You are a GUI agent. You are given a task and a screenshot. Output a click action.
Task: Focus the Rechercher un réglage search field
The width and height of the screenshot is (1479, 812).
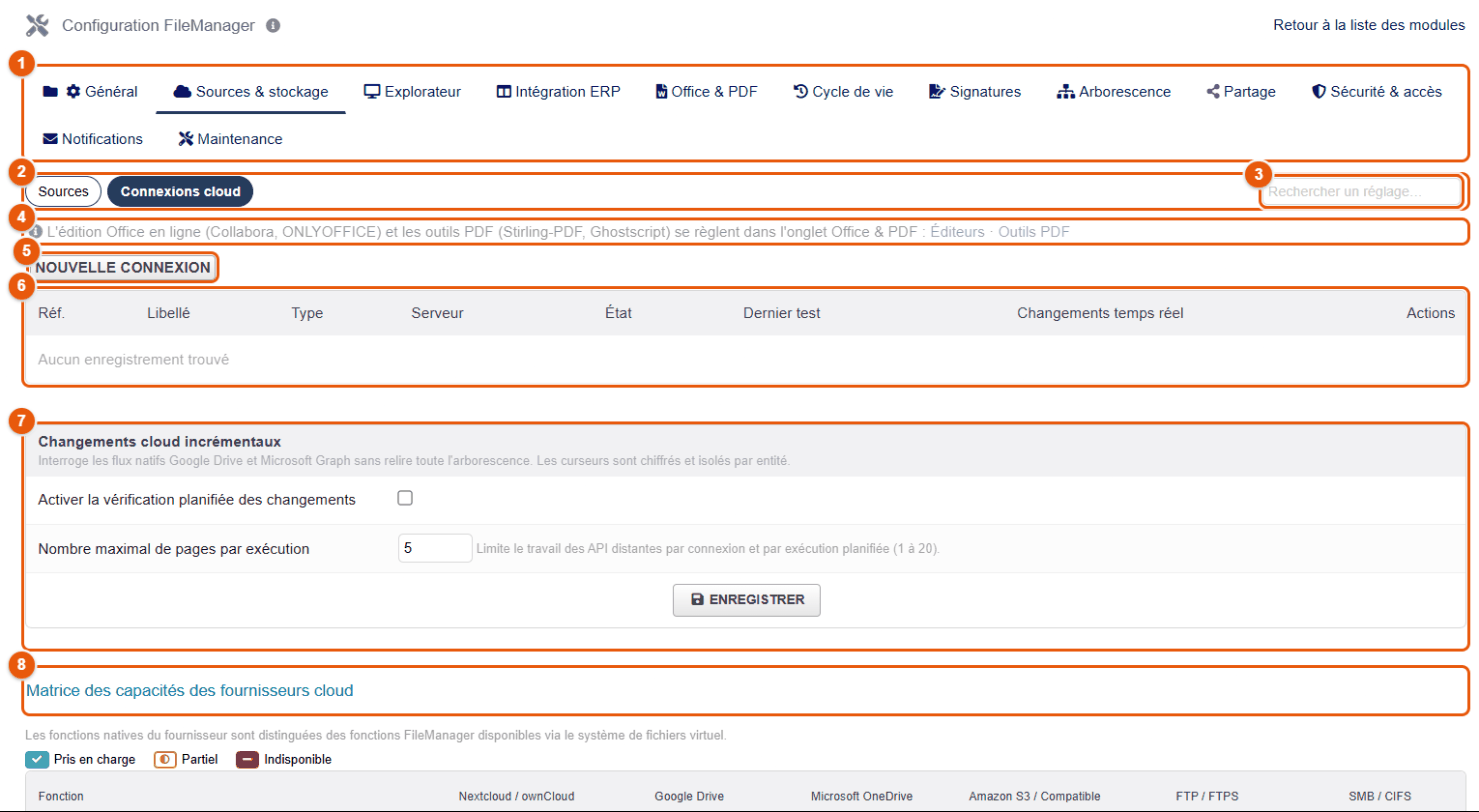click(x=1361, y=191)
